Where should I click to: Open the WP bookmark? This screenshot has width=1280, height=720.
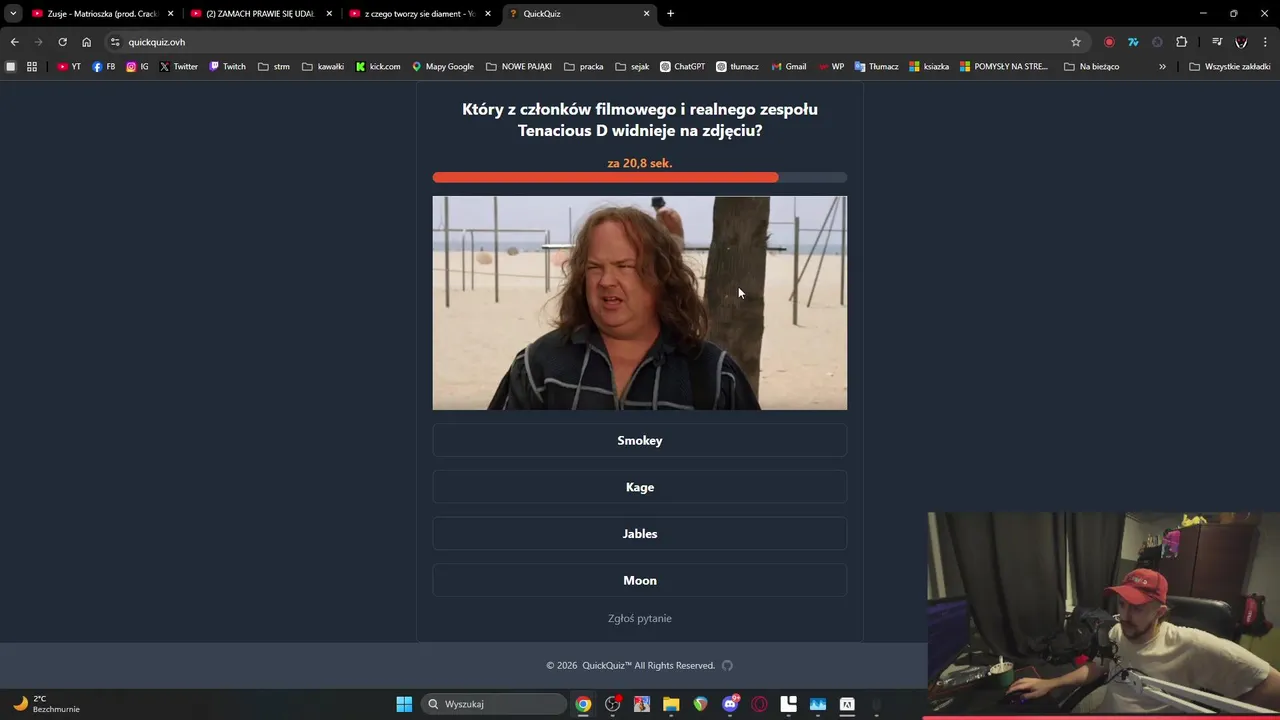coord(831,67)
